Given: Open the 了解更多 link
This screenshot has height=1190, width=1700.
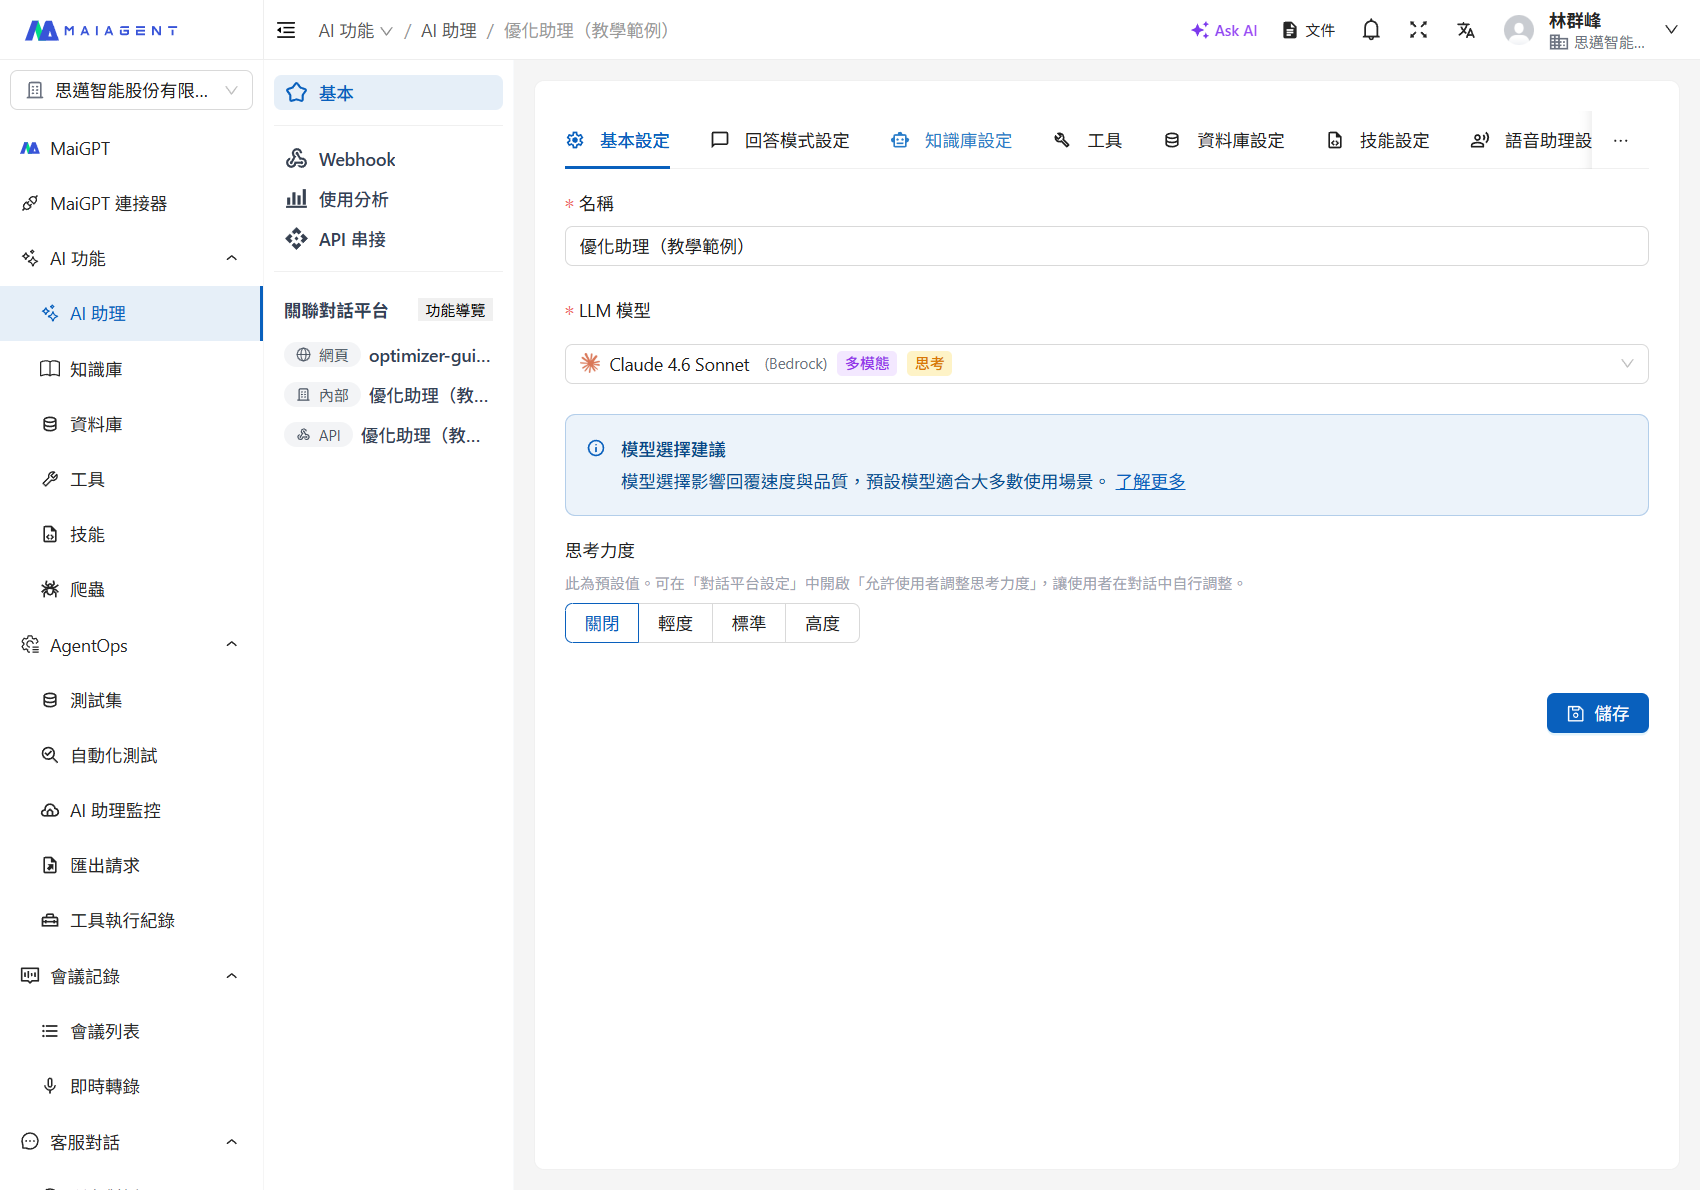Looking at the screenshot, I should point(1150,481).
